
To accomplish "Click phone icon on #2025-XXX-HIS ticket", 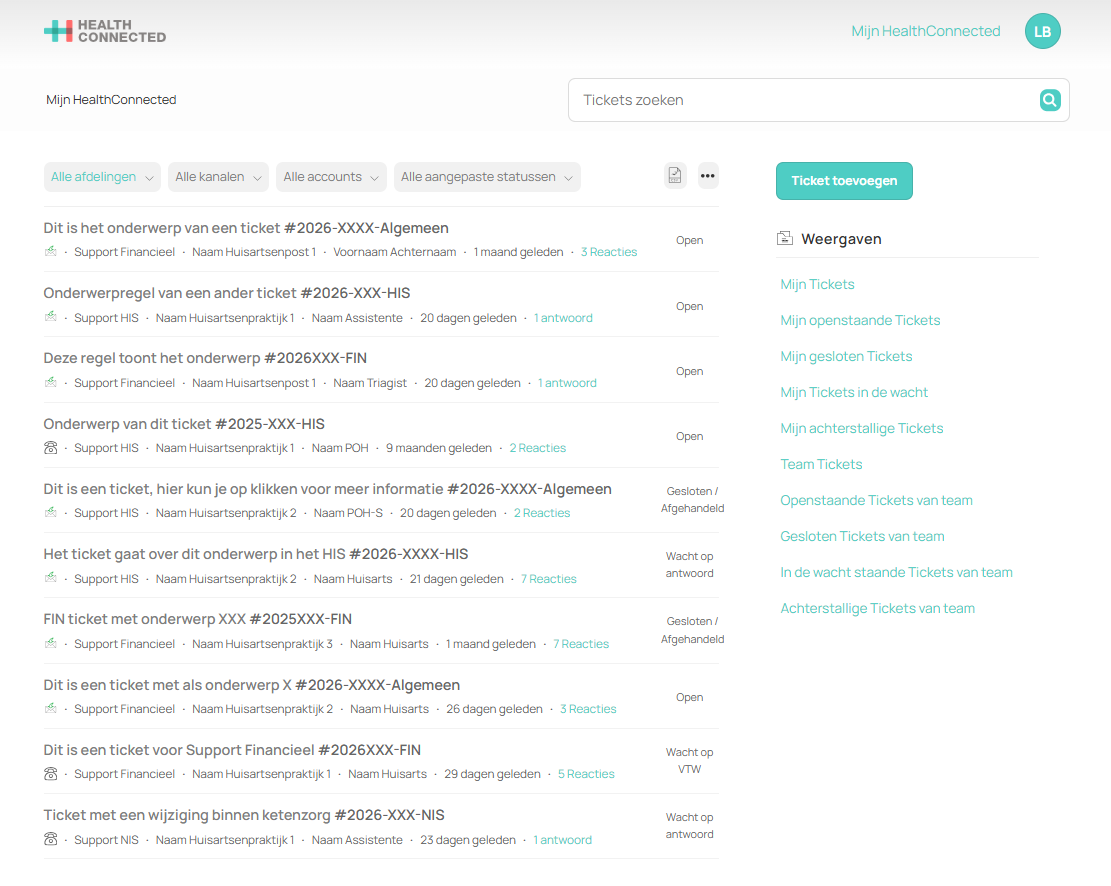I will [x=50, y=448].
